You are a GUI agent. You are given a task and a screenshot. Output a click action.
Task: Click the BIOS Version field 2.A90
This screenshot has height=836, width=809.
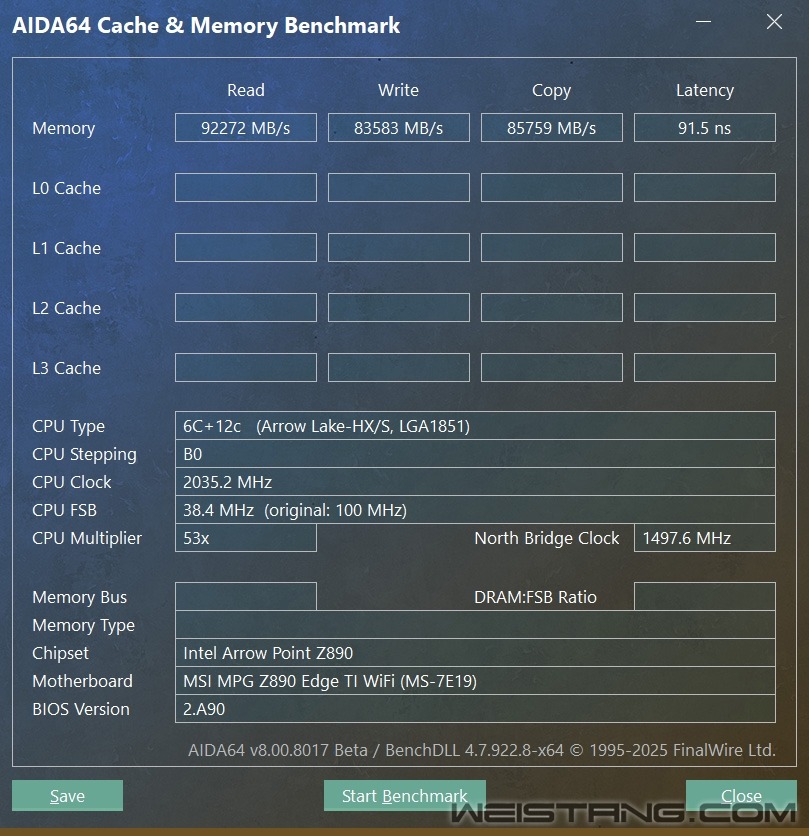click(x=474, y=709)
